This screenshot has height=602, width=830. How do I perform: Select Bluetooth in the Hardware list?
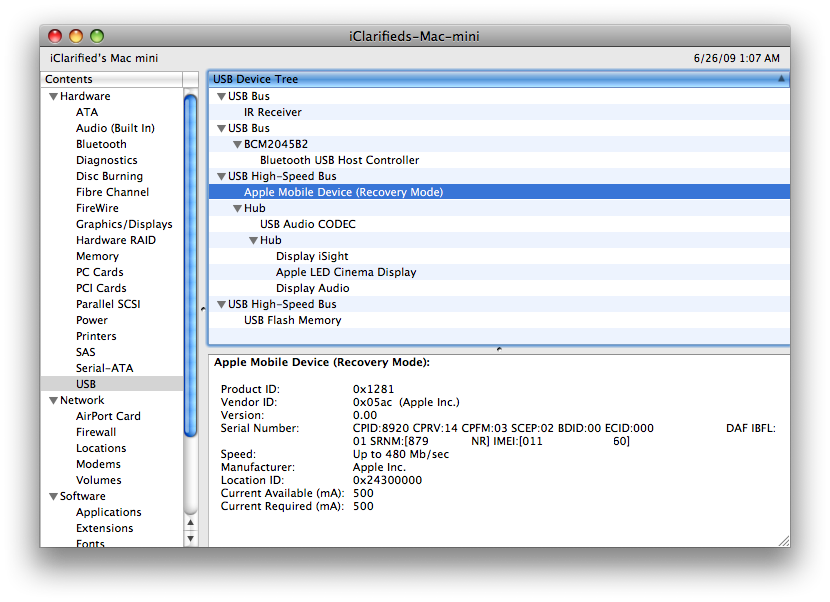[x=101, y=144]
